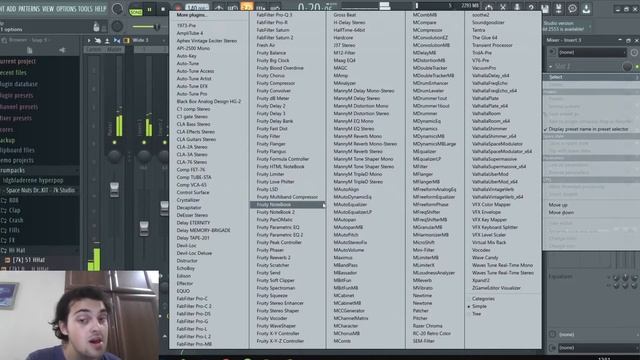Choose Categories view option

coord(483,299)
